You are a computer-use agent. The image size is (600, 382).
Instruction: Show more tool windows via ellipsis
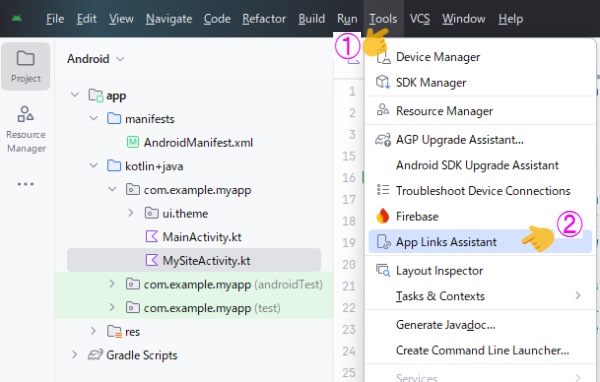pos(26,184)
